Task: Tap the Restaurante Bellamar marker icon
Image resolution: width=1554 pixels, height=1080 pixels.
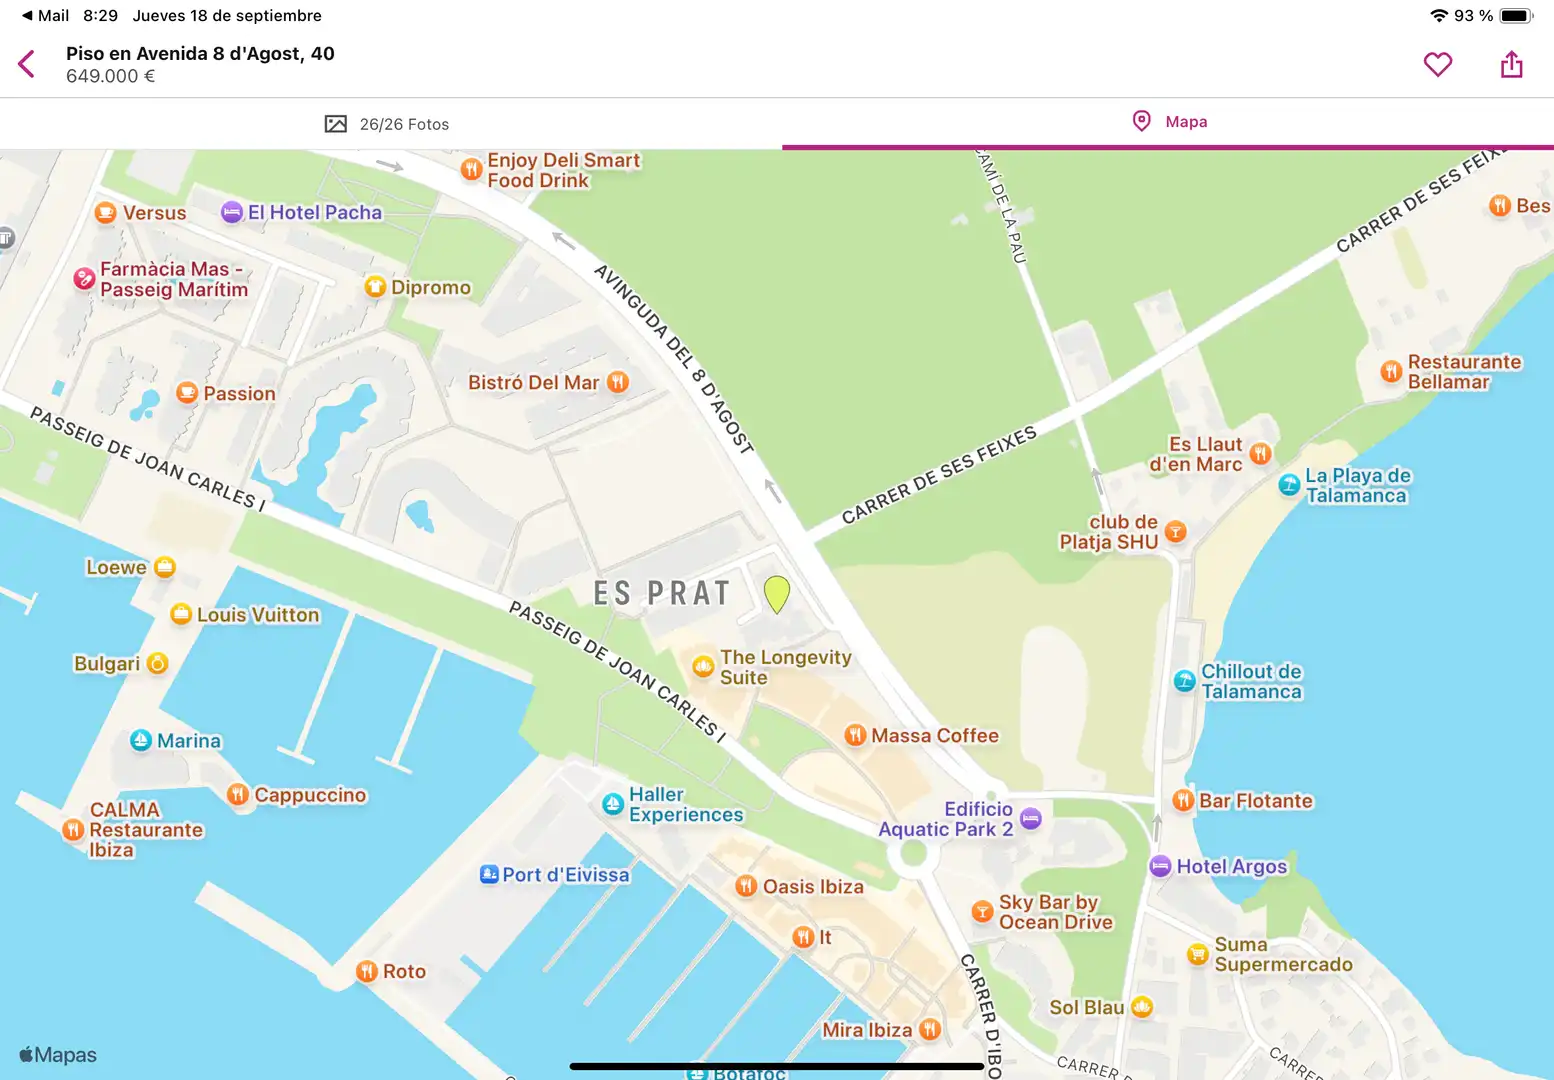Action: tap(1391, 372)
